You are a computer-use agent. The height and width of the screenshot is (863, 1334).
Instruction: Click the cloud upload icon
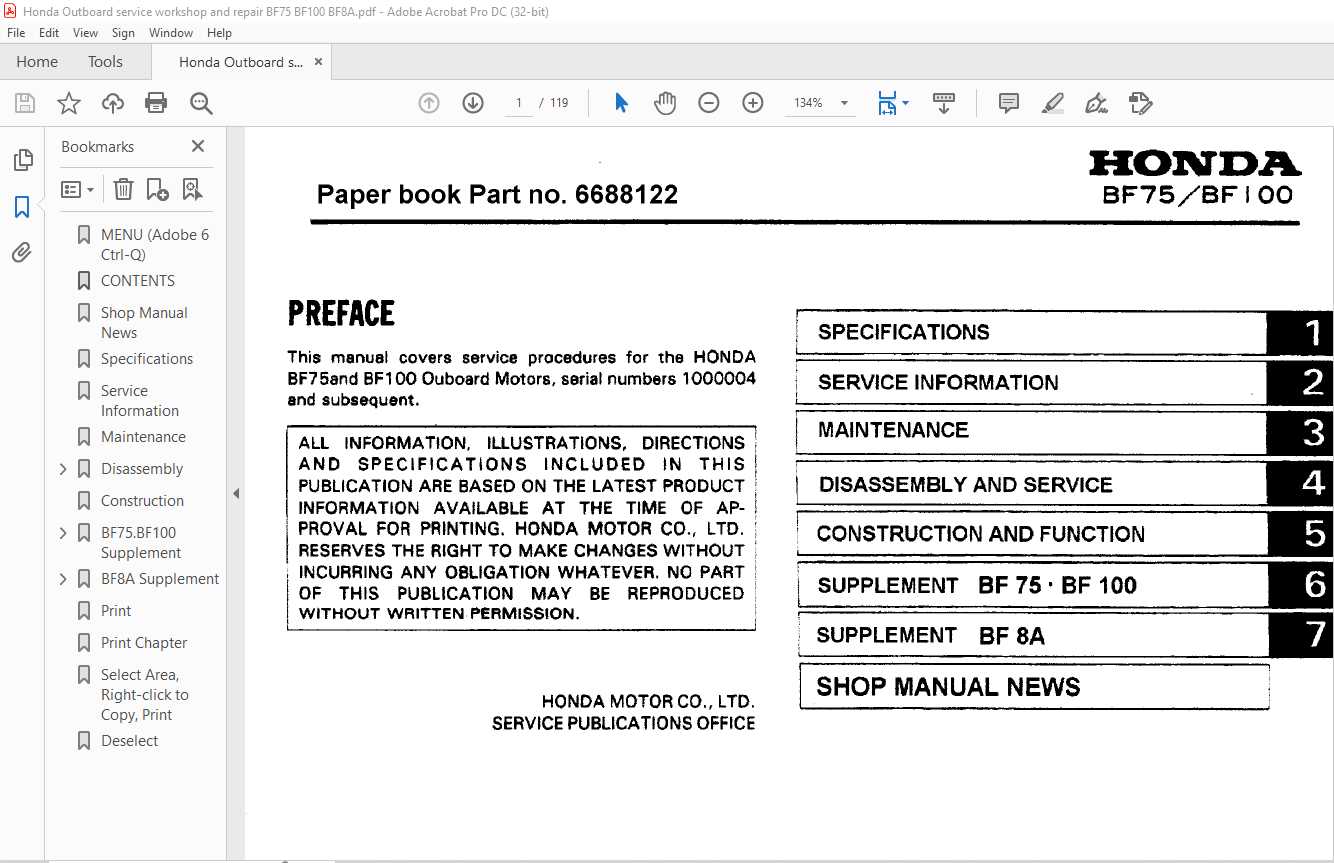pyautogui.click(x=113, y=103)
